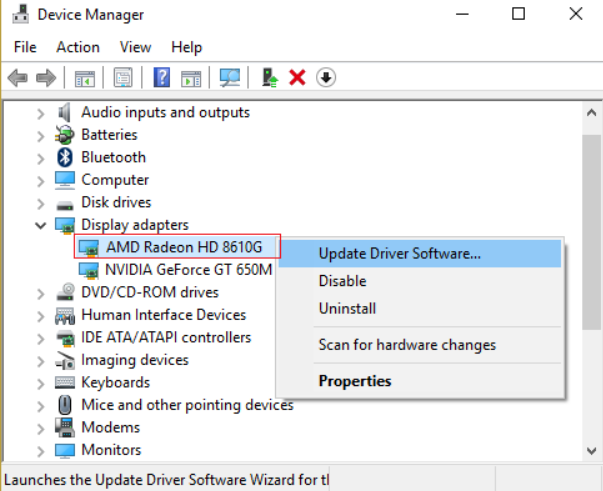Click the Computer monitor icon
603x491 pixels.
65,180
